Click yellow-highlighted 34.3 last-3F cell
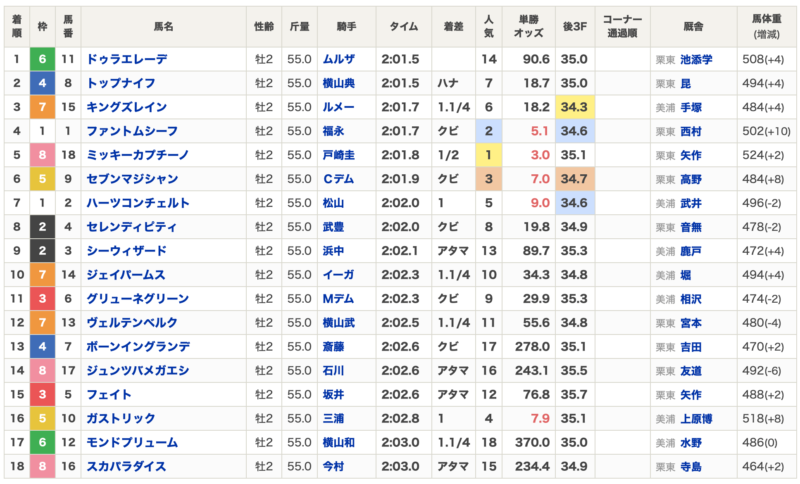 [x=575, y=107]
